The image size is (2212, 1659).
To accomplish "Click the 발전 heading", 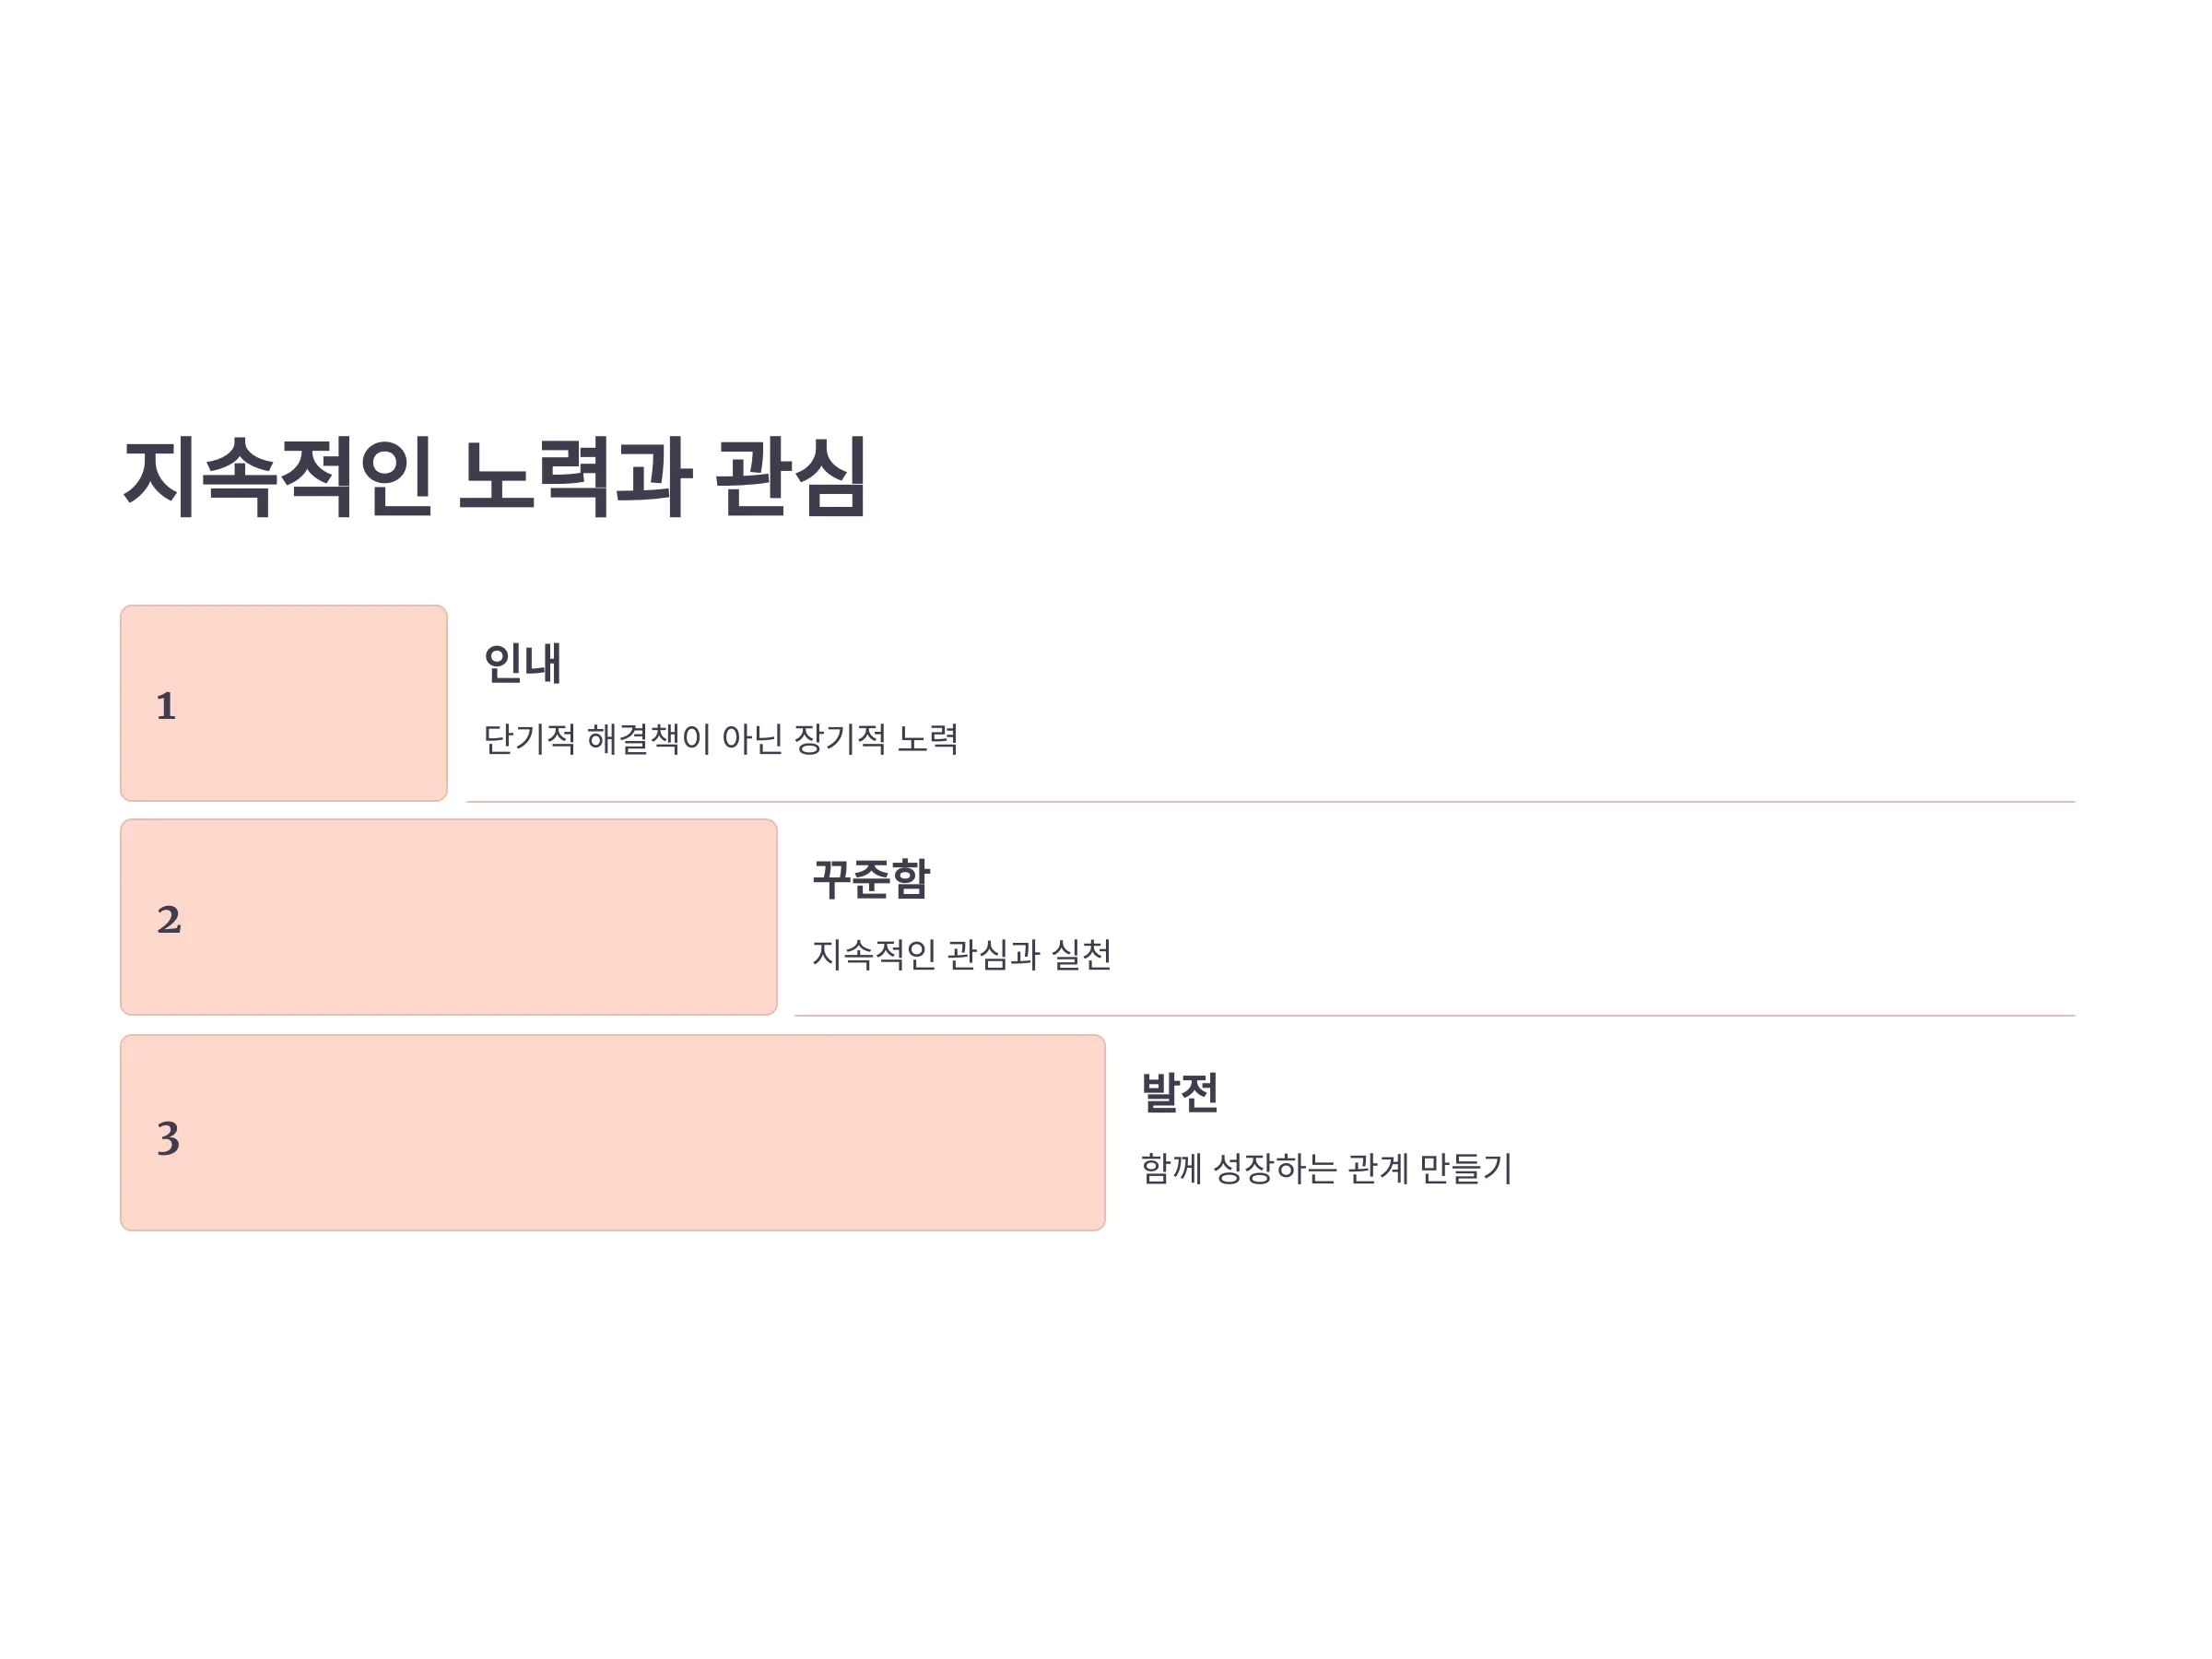I will pos(1179,1092).
